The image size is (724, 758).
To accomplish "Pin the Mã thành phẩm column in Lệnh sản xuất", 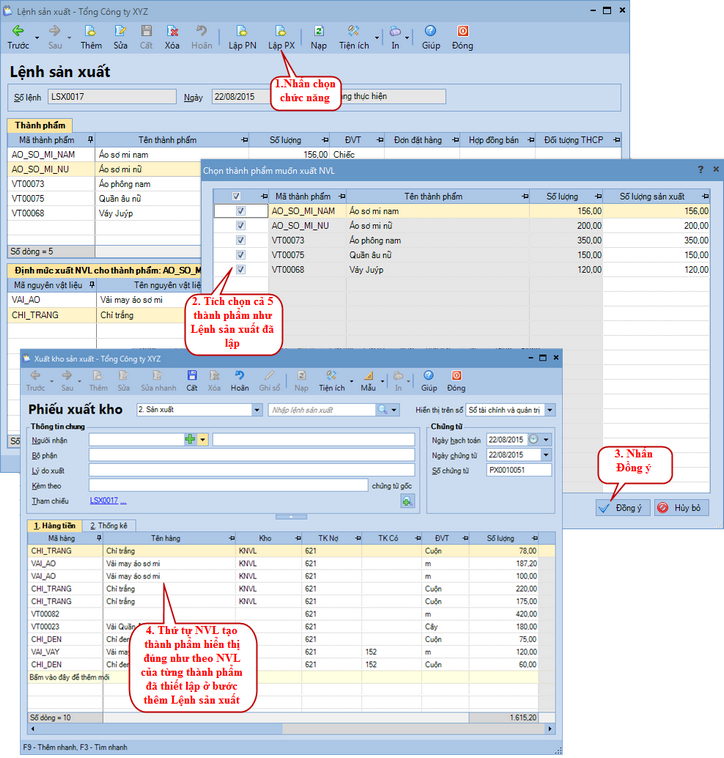I will click(90, 140).
